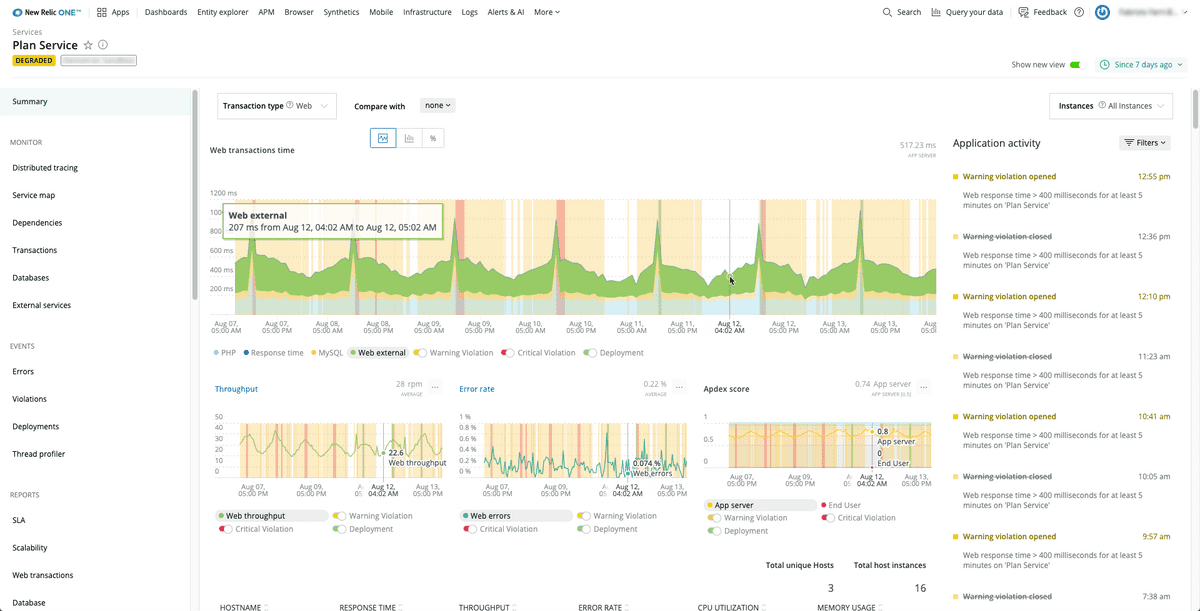Select the MySQL legend color dot
Image resolution: width=1200 pixels, height=611 pixels.
[x=314, y=353]
